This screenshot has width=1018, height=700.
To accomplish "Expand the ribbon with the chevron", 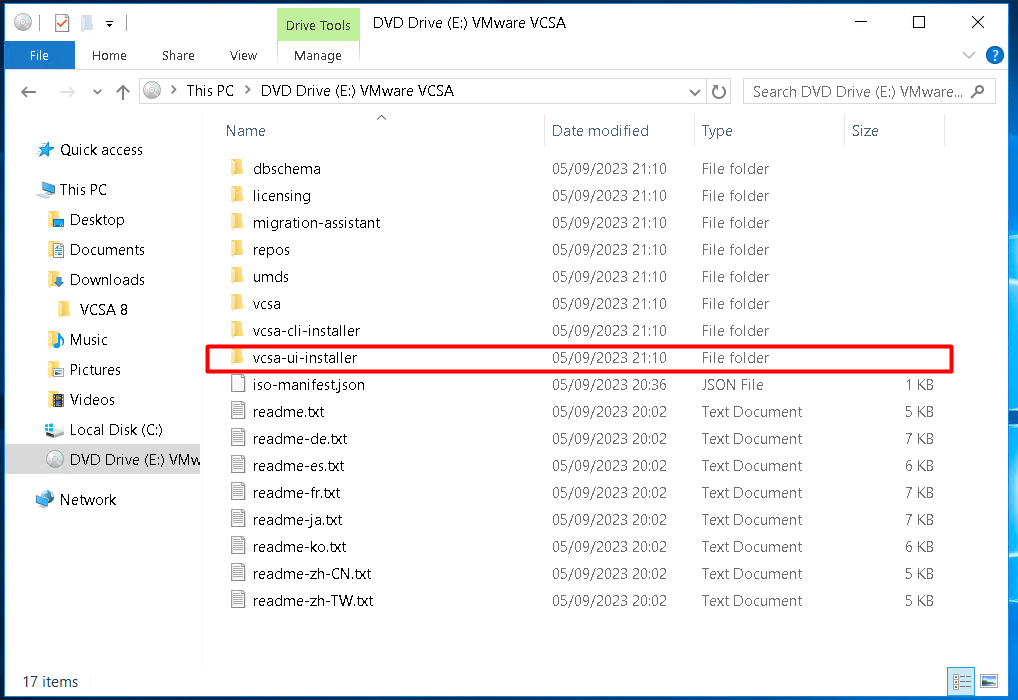I will pos(968,56).
